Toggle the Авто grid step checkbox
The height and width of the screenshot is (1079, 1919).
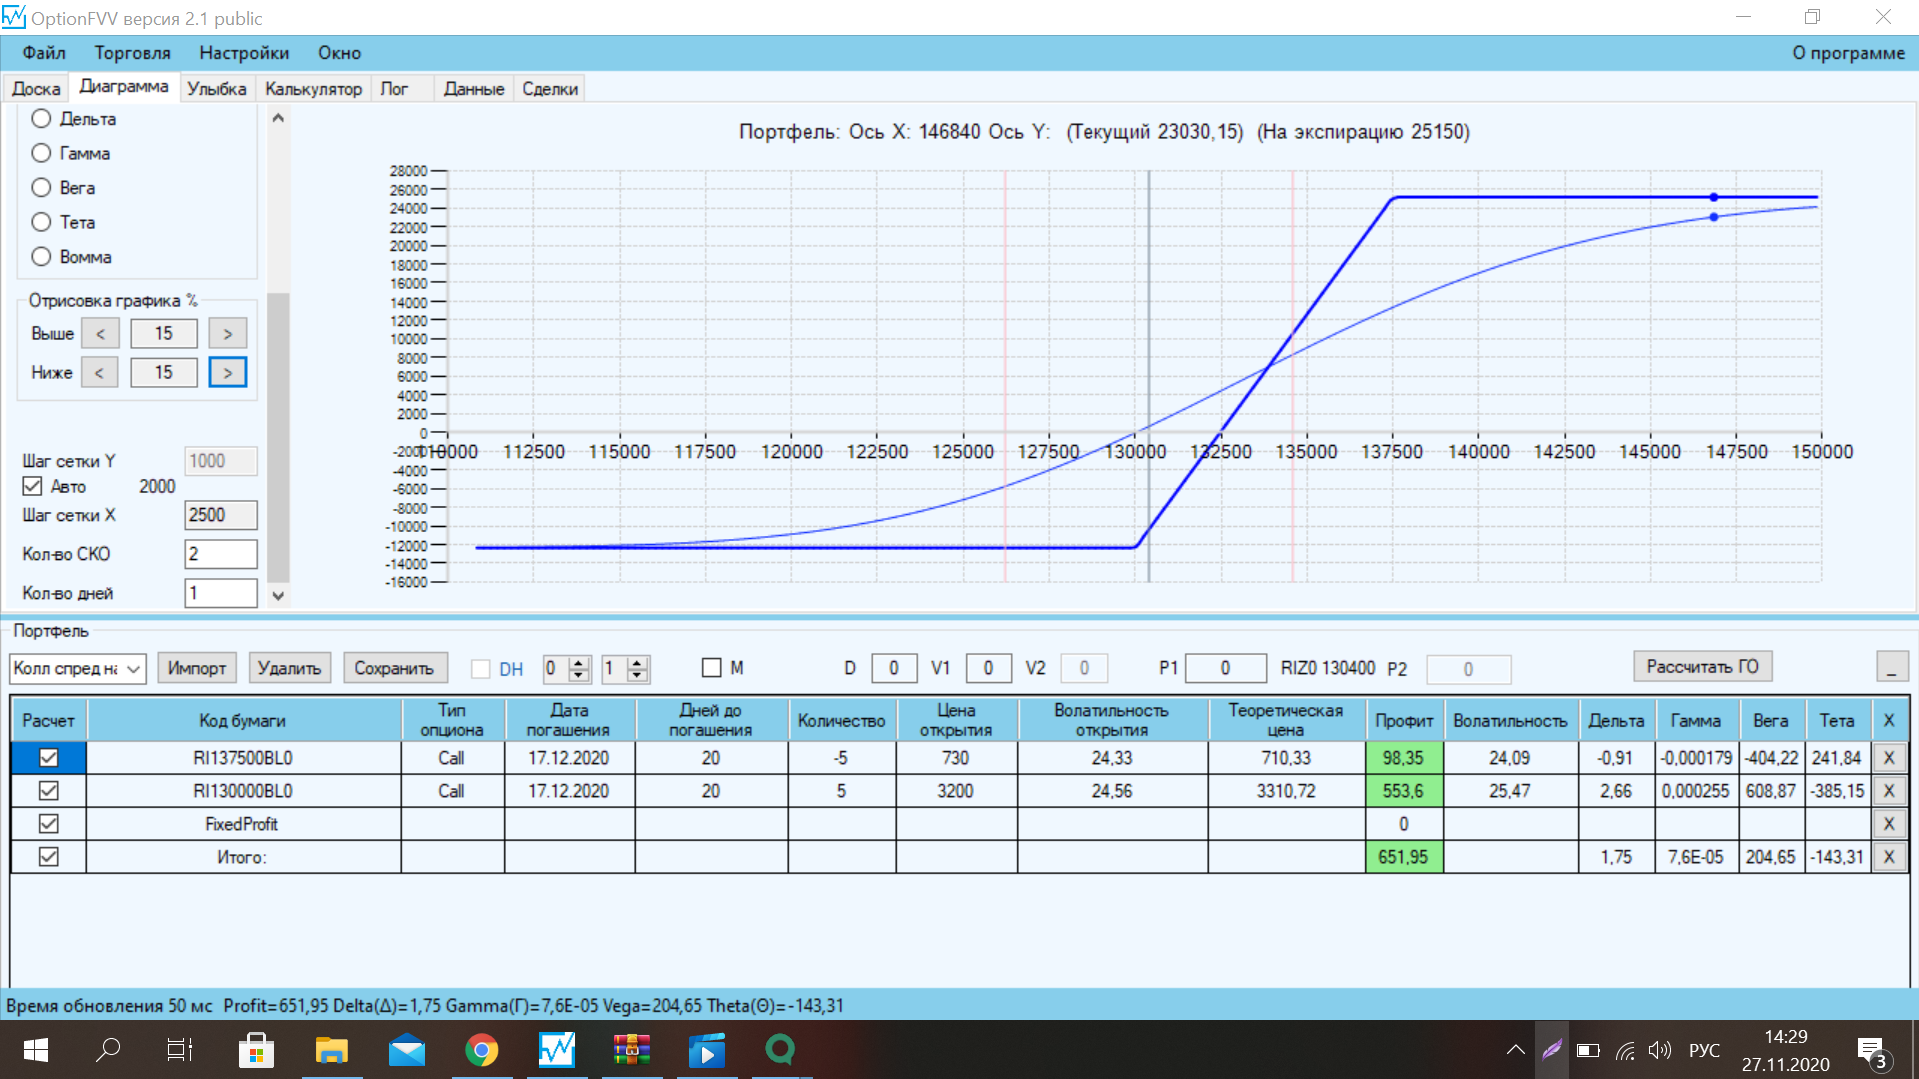32,486
